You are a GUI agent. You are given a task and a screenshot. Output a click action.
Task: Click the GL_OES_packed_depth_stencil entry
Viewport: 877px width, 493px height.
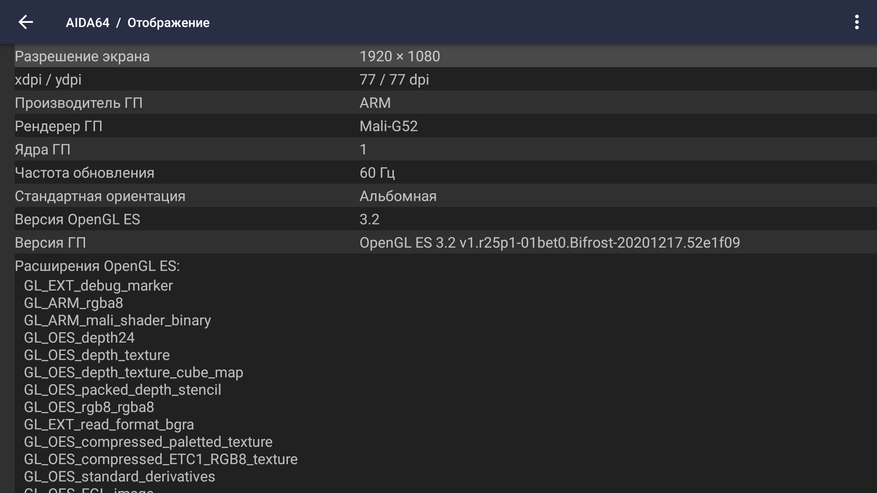coord(122,390)
